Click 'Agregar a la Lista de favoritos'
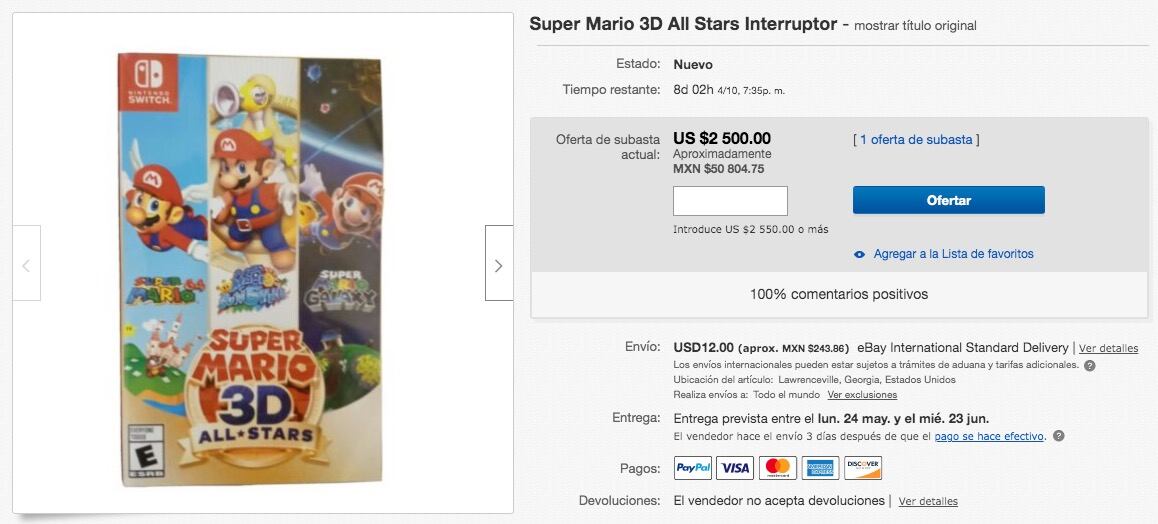Screen dimensions: 1158x524 coord(953,254)
